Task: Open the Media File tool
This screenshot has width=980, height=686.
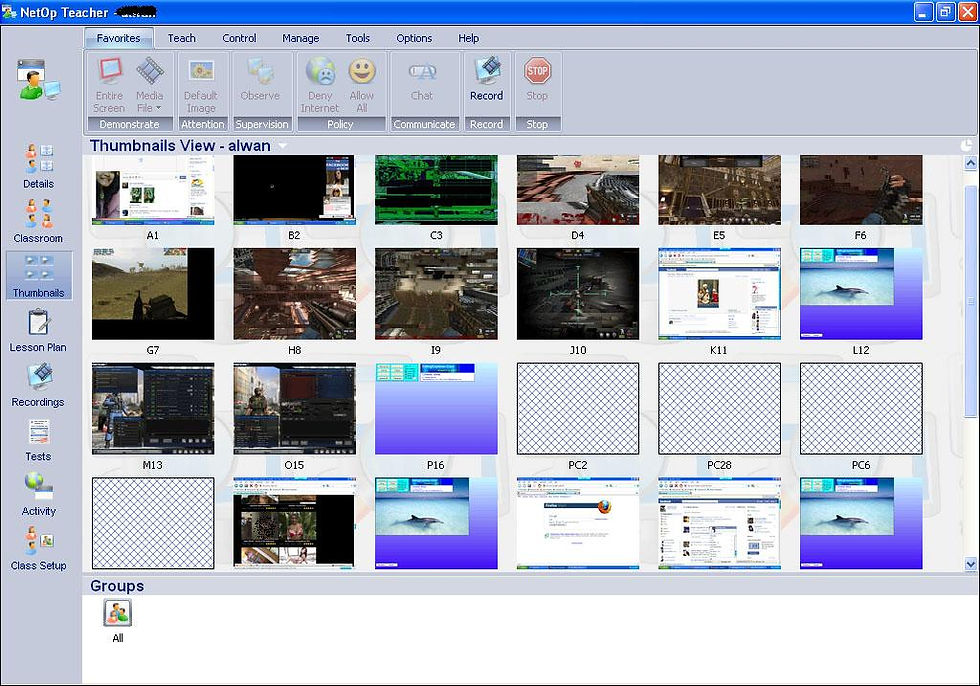Action: tap(149, 84)
